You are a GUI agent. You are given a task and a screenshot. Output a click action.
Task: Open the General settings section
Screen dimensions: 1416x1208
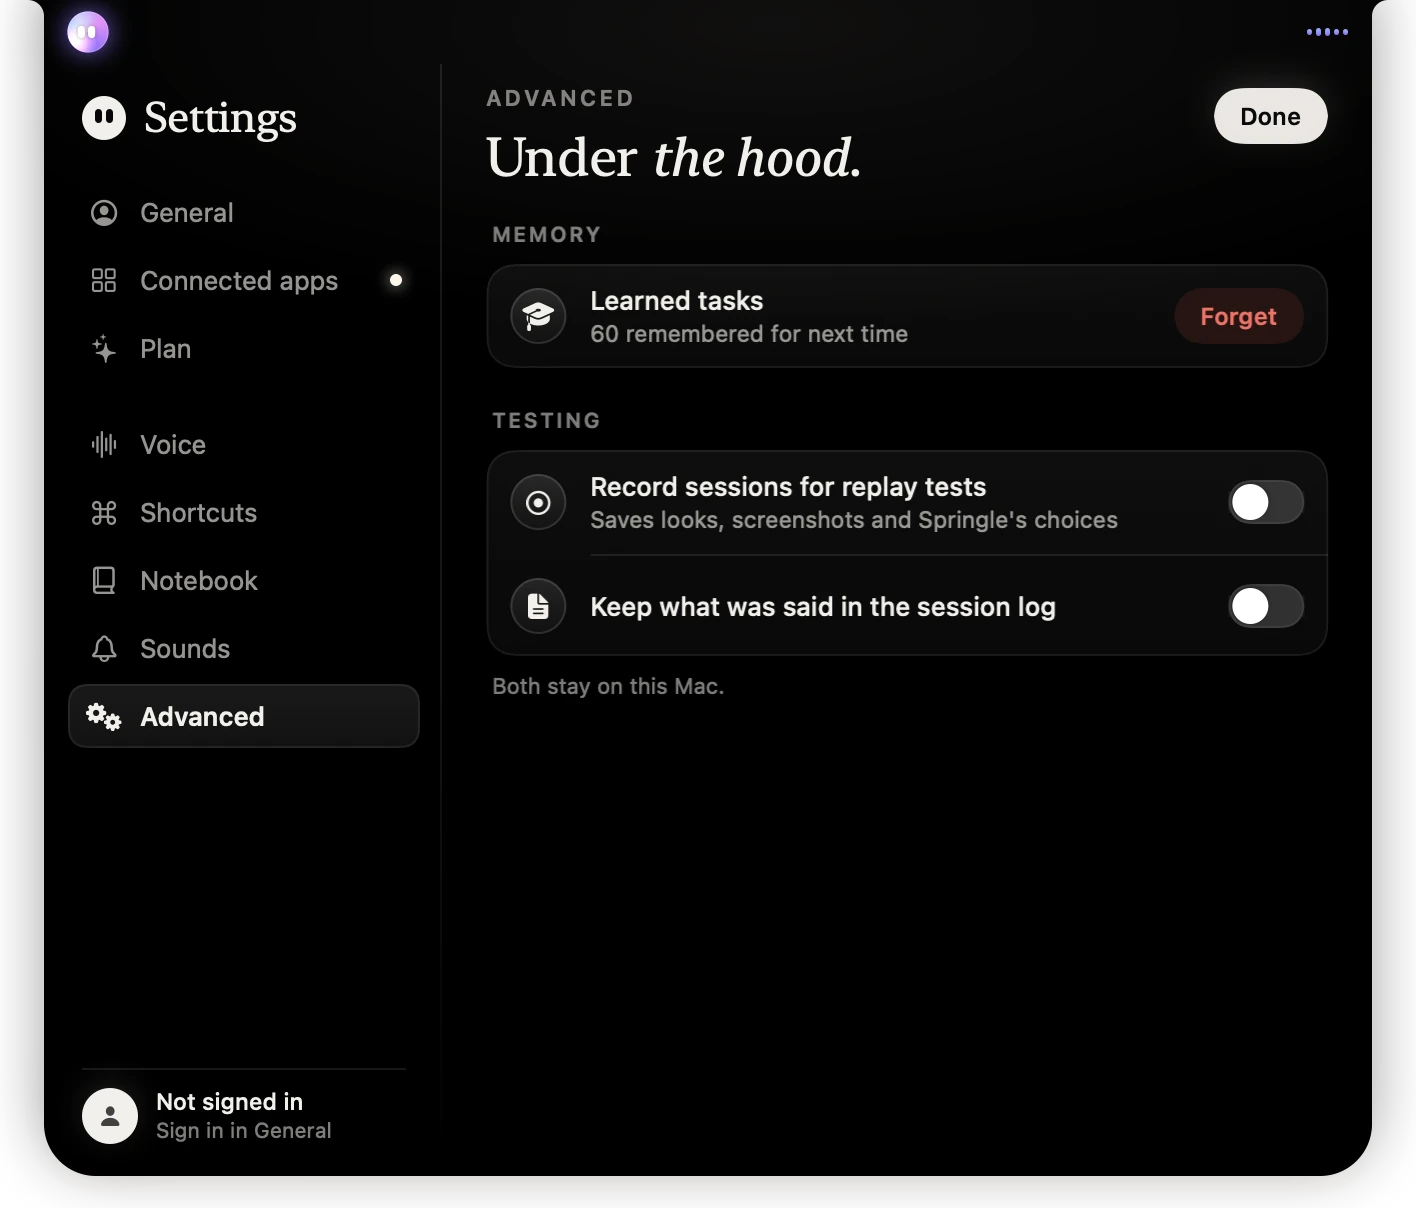pyautogui.click(x=243, y=213)
